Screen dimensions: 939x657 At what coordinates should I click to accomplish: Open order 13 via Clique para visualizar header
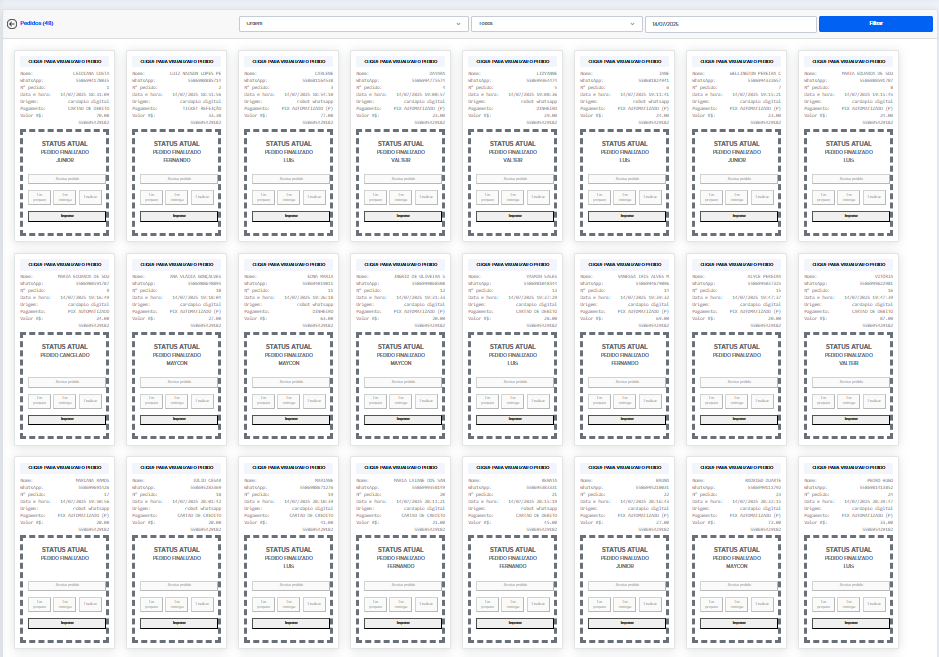coord(513,264)
